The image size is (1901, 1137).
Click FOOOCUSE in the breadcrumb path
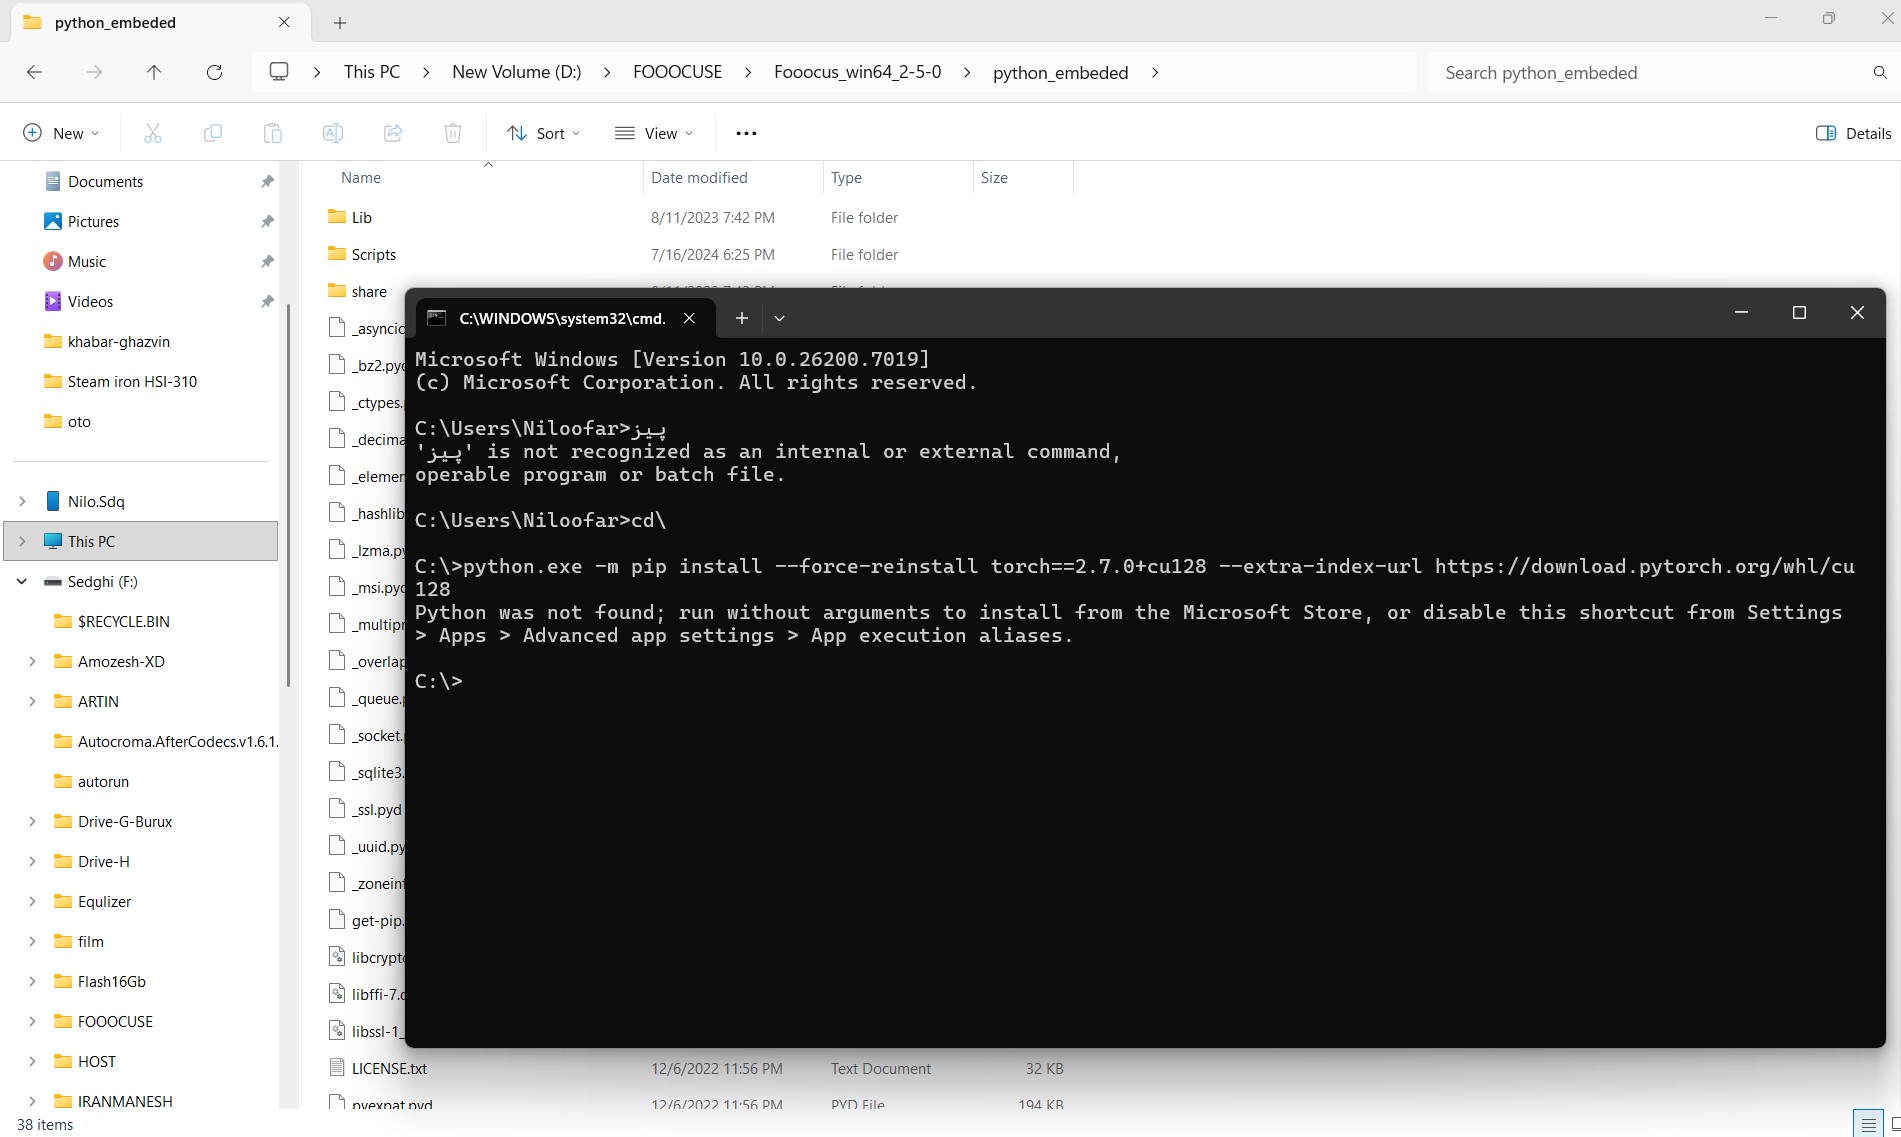[x=677, y=72]
